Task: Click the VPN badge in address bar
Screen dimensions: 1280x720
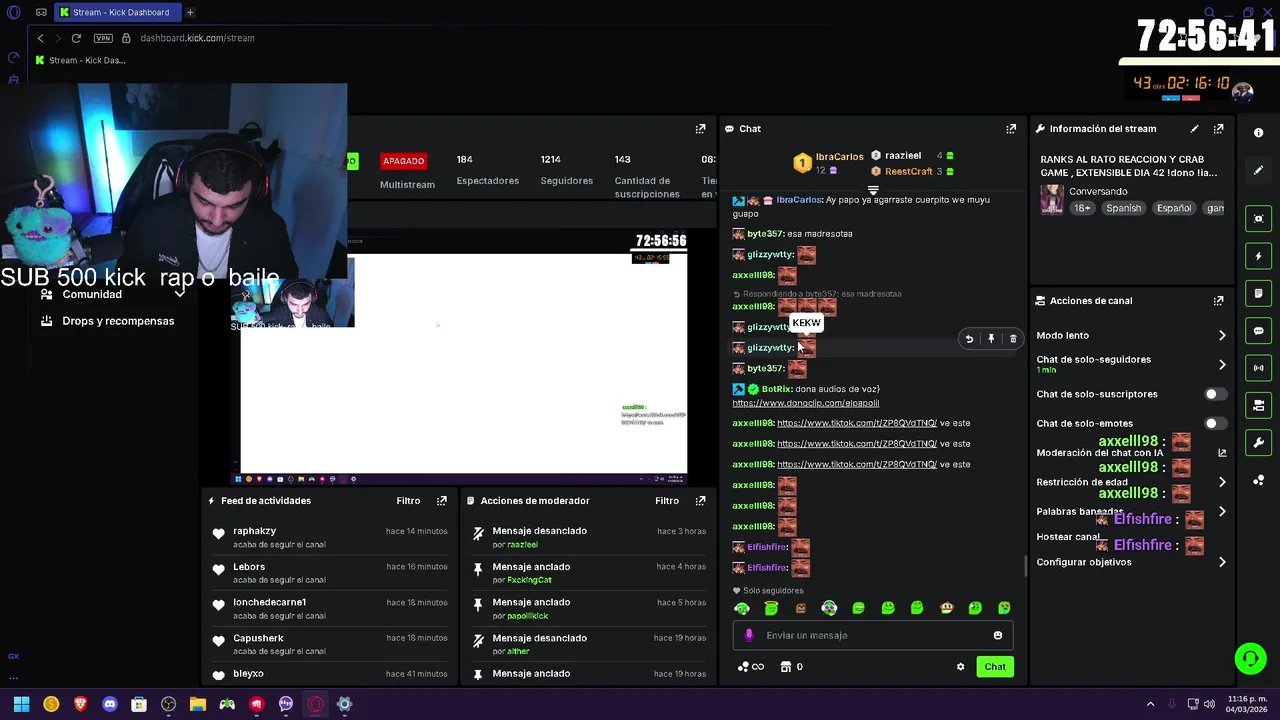Action: [103, 38]
